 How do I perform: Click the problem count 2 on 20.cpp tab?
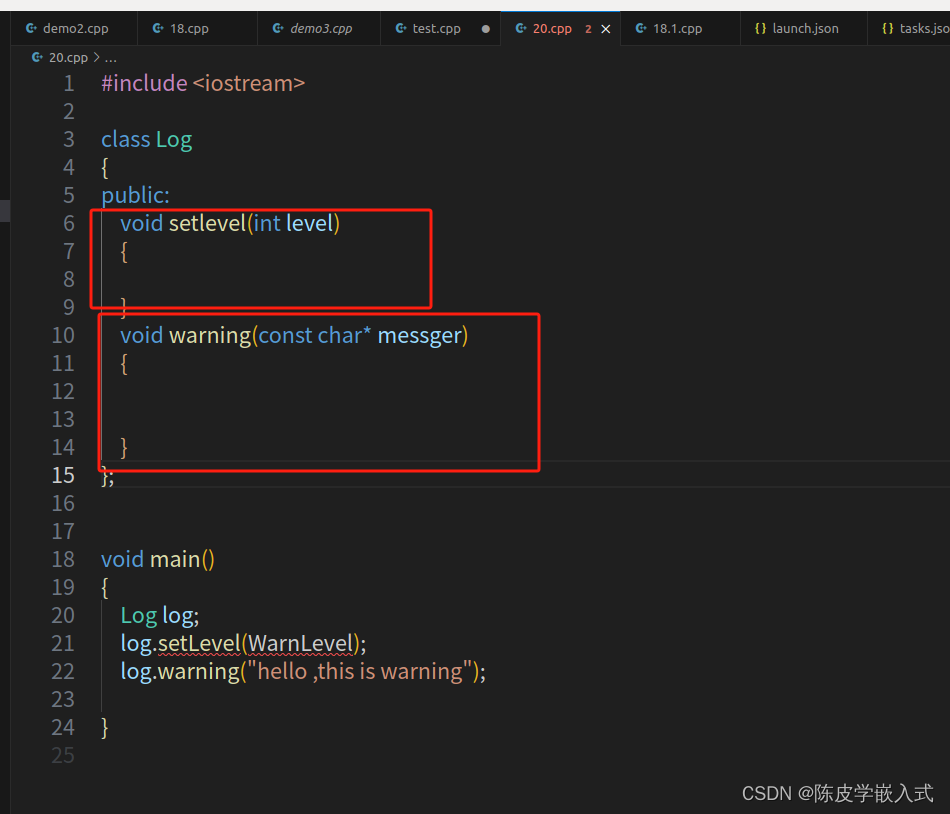pyautogui.click(x=588, y=29)
